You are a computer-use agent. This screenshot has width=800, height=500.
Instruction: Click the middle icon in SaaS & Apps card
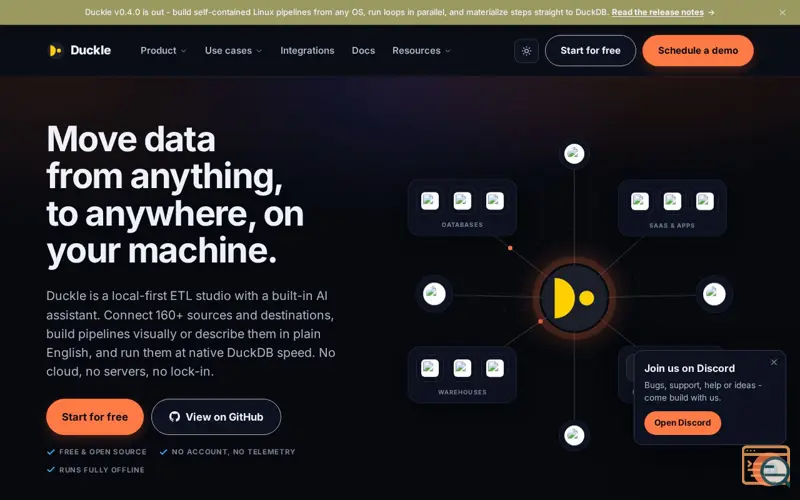(672, 202)
